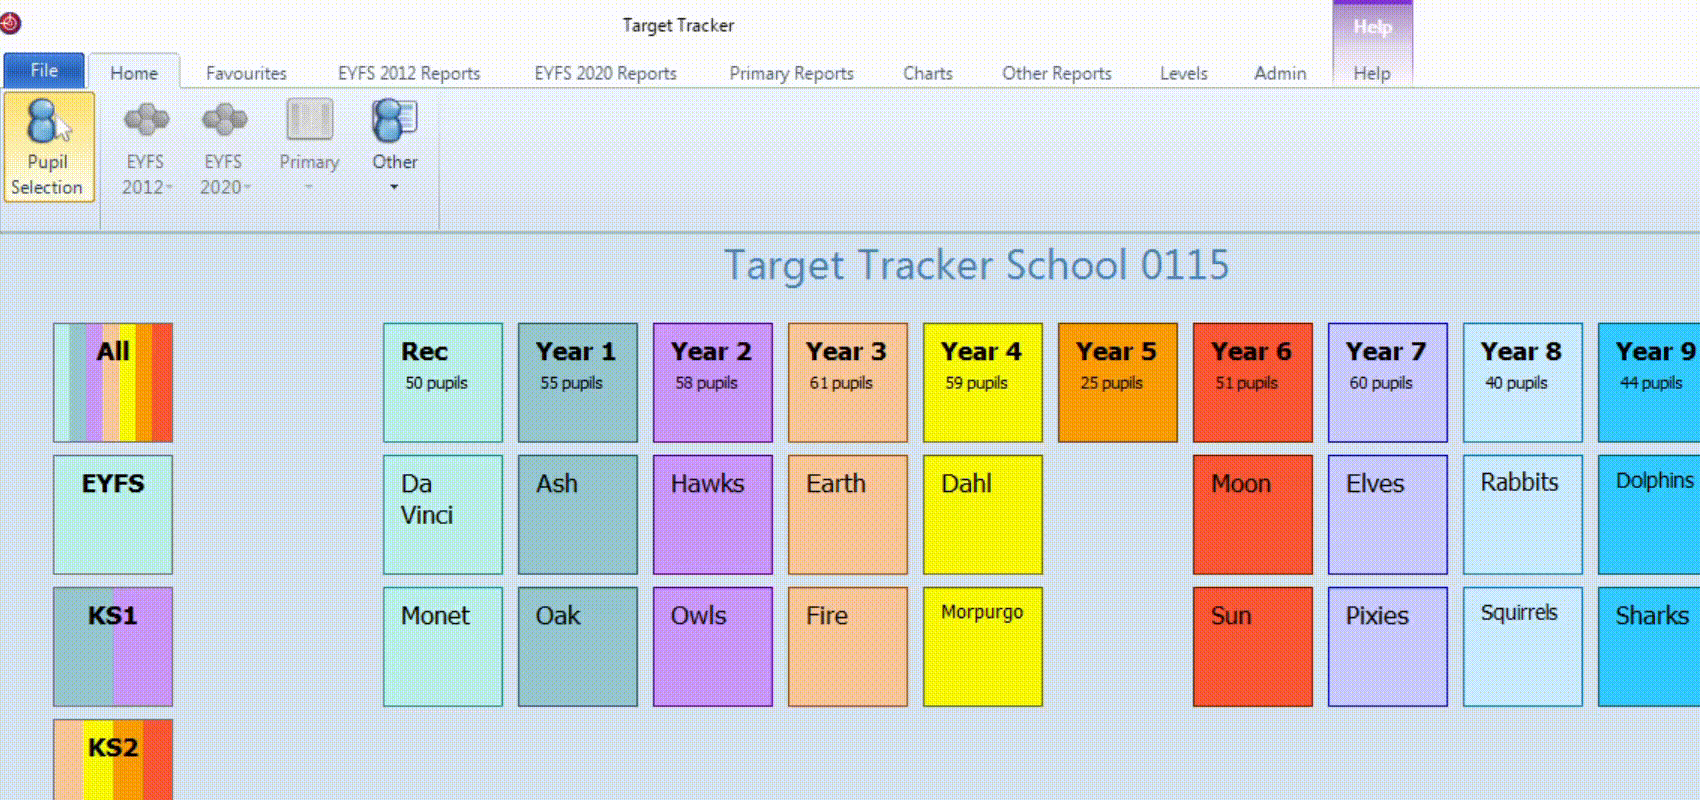Expand the Other dropdown arrow
This screenshot has height=800, width=1700.
point(394,187)
